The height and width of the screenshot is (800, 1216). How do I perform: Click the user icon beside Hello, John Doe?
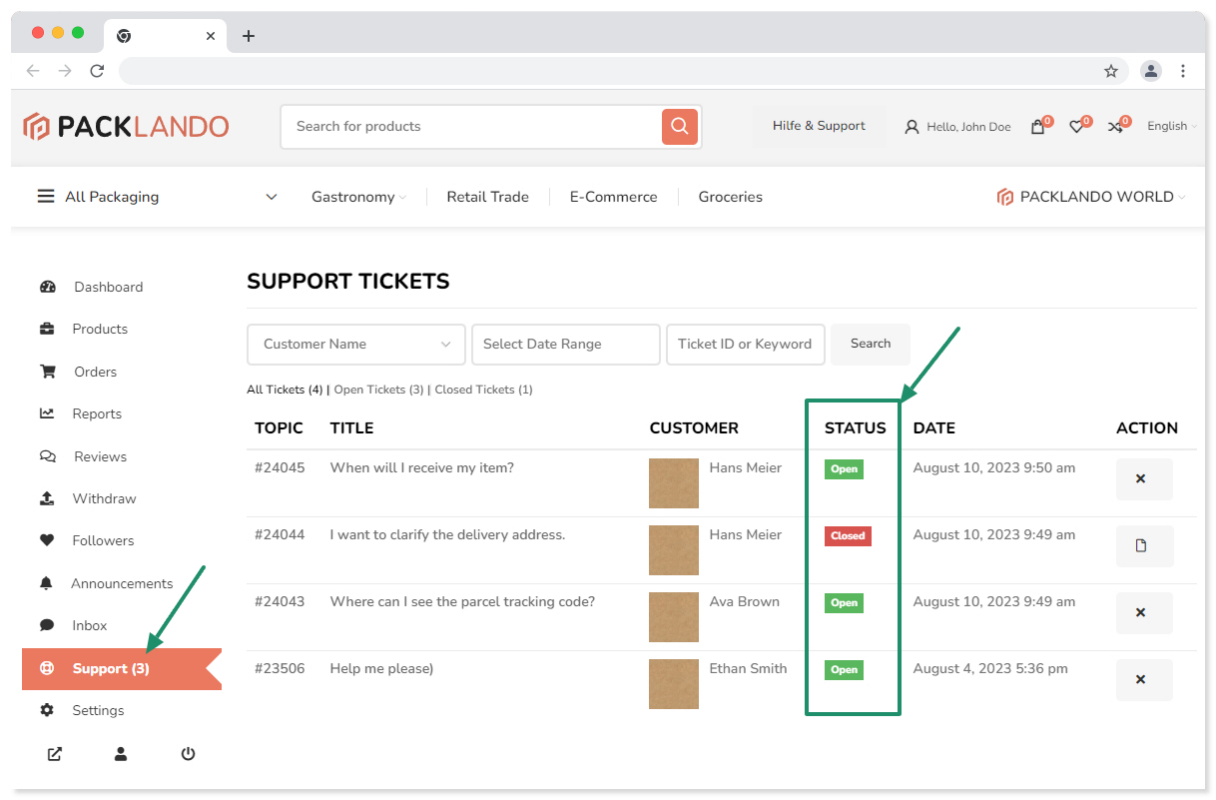(911, 127)
